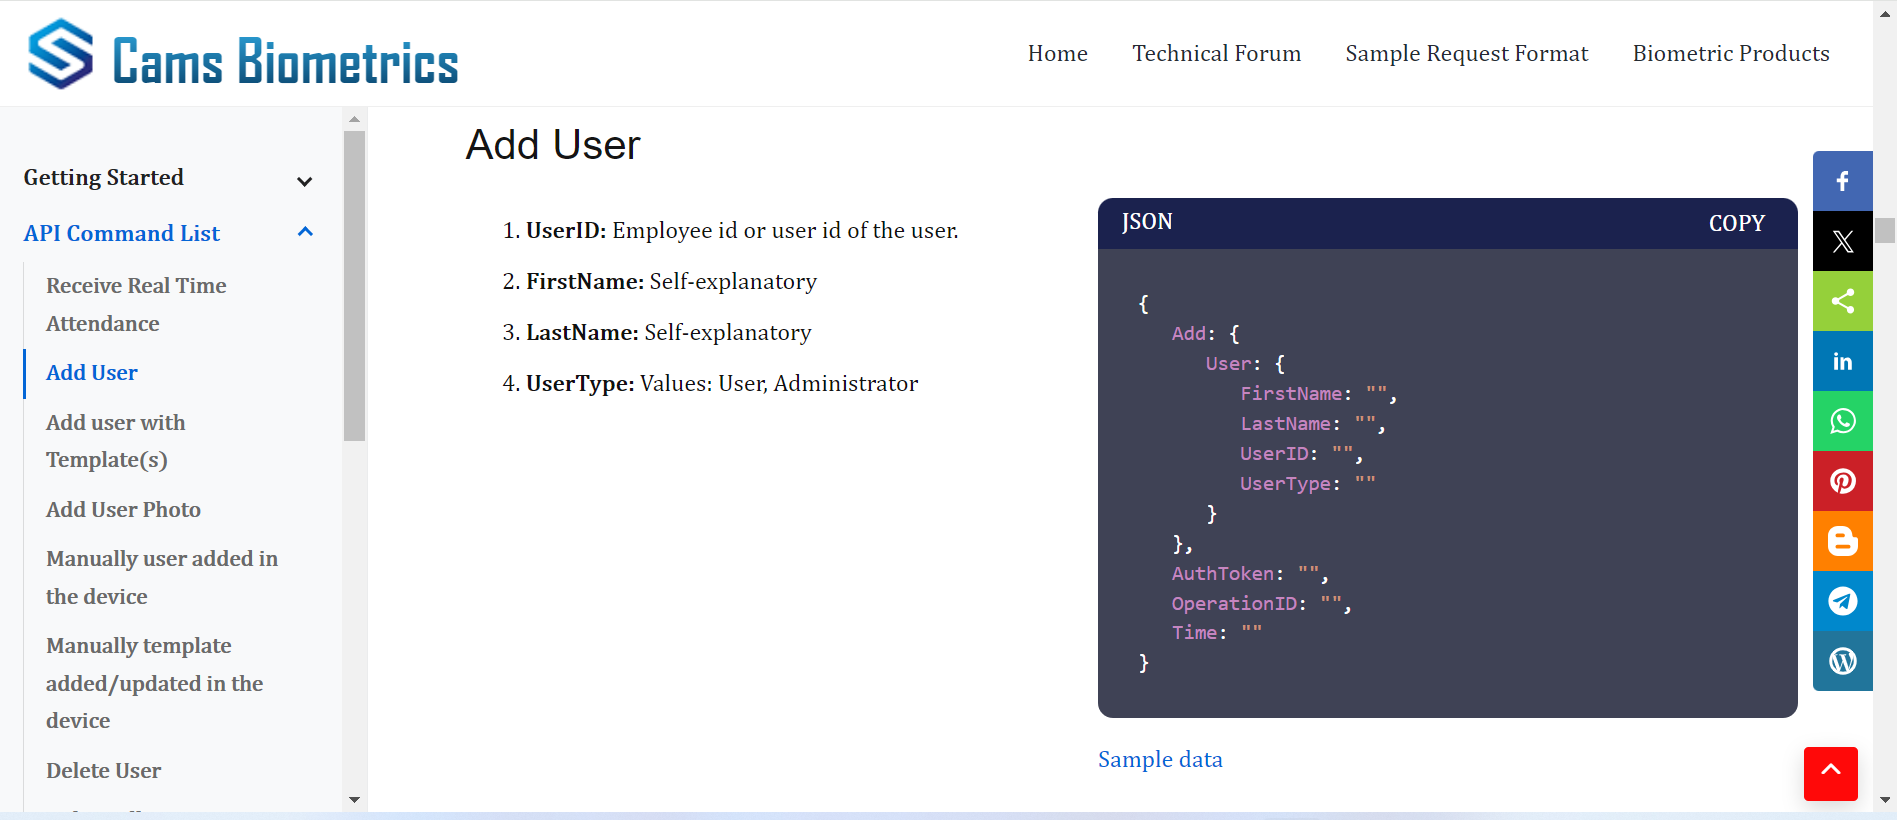Click the WordPress share icon
Screen dimensions: 1897x820
1842,661
